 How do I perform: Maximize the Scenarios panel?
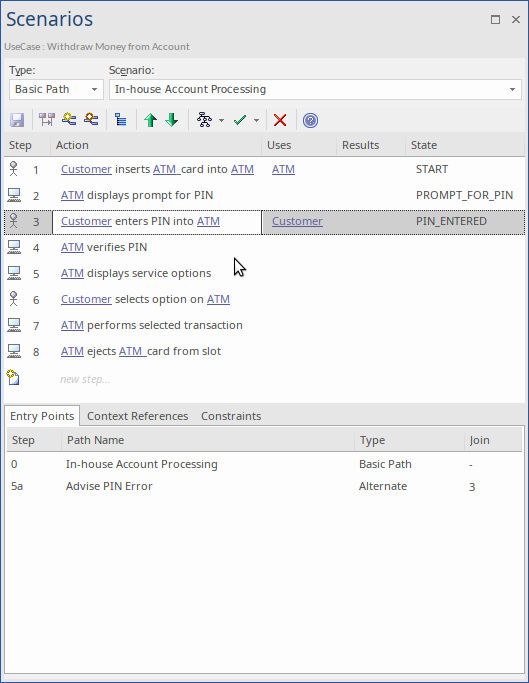pos(495,20)
